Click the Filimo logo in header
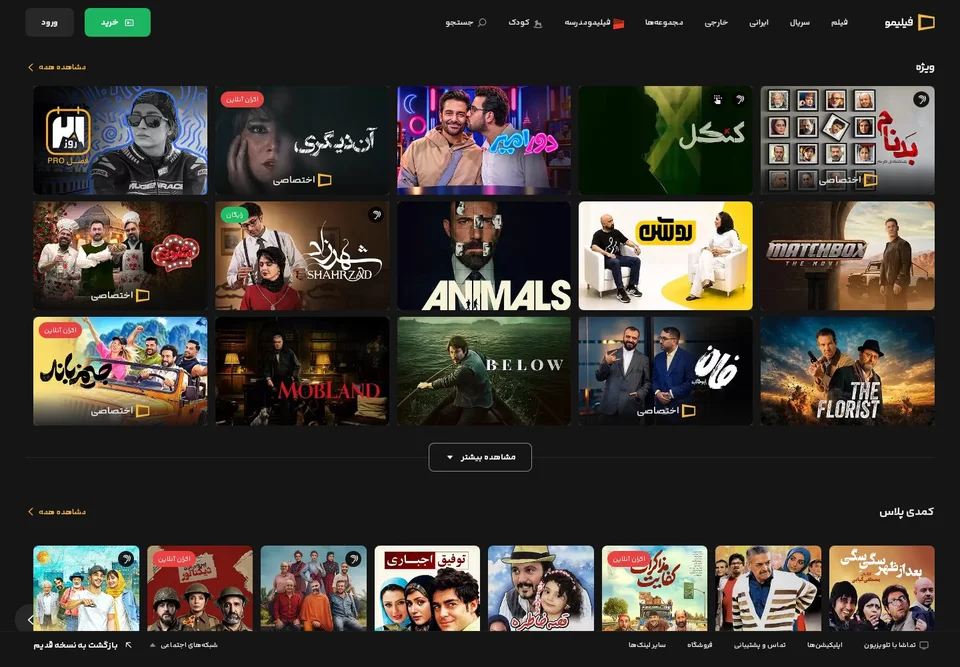The height and width of the screenshot is (667, 960). point(910,23)
